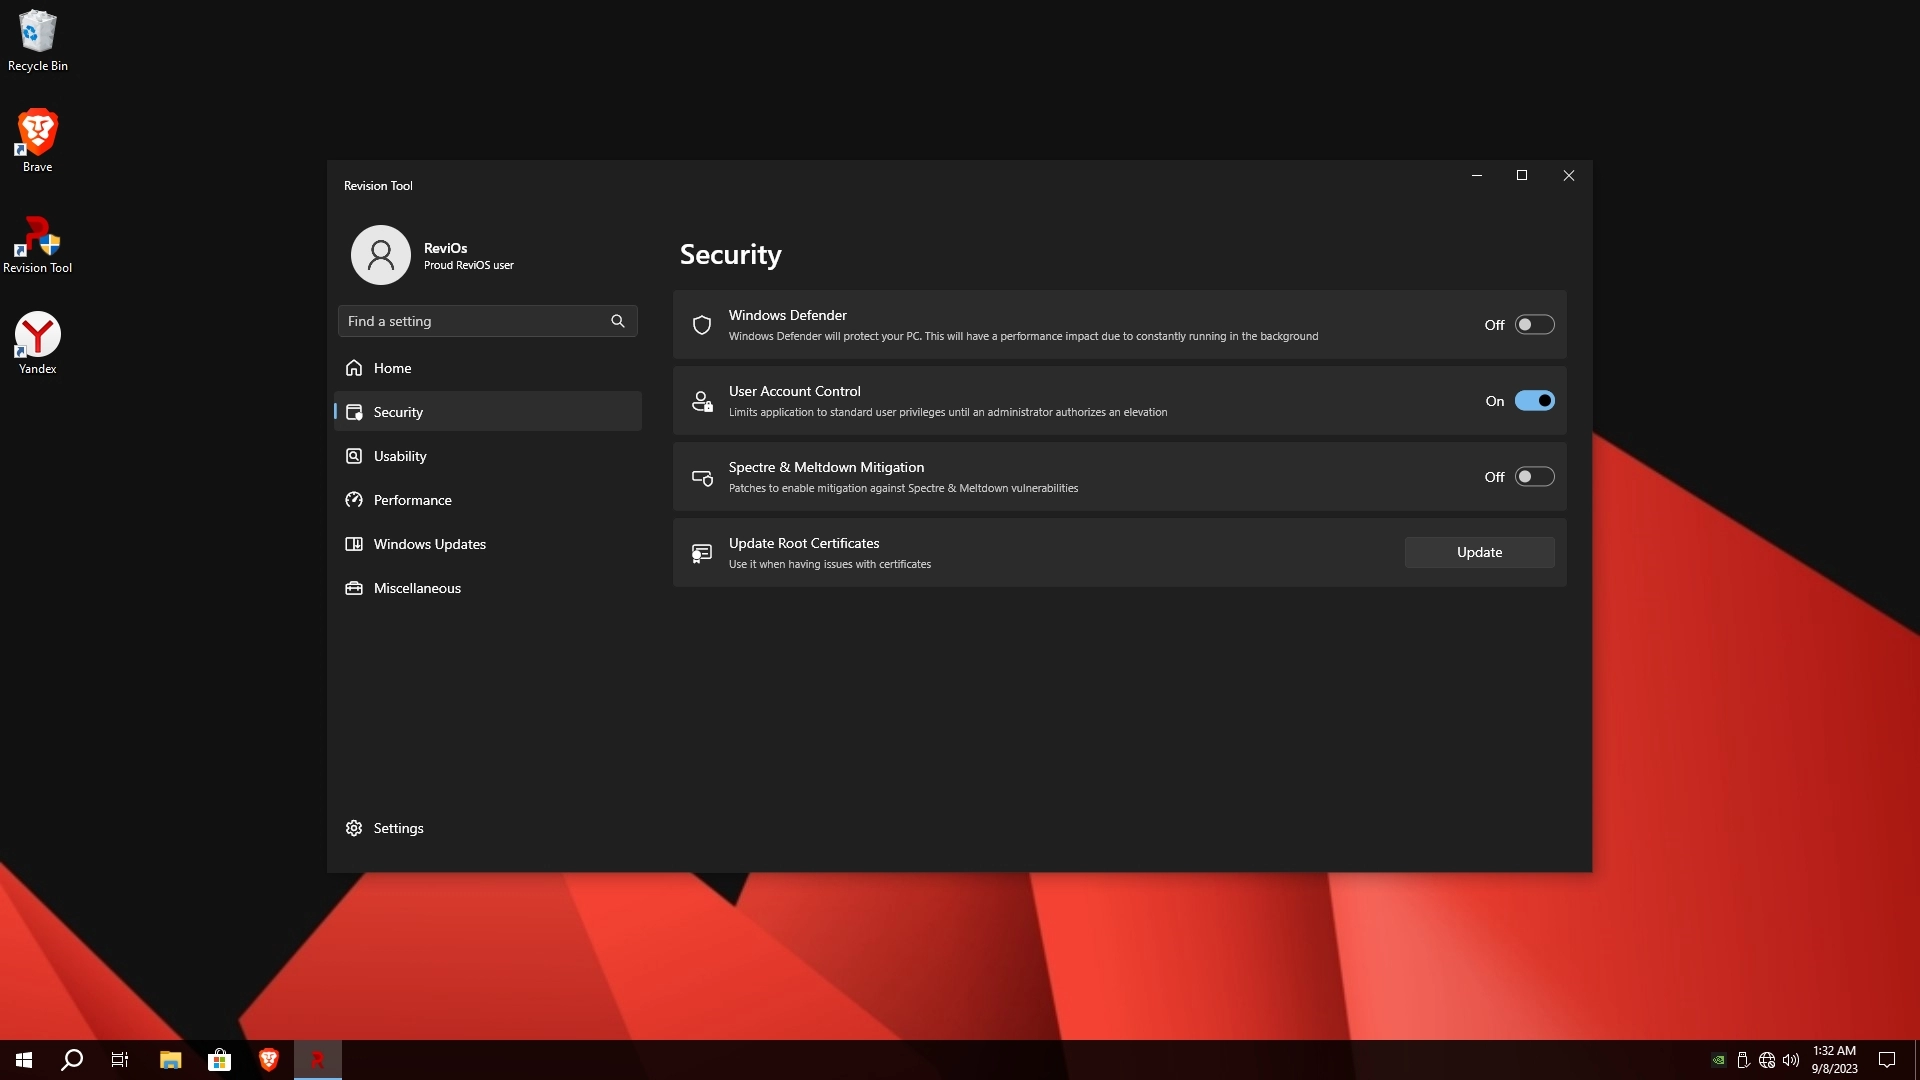
Task: Enable the Windows Defender toggle
Action: click(x=1534, y=325)
